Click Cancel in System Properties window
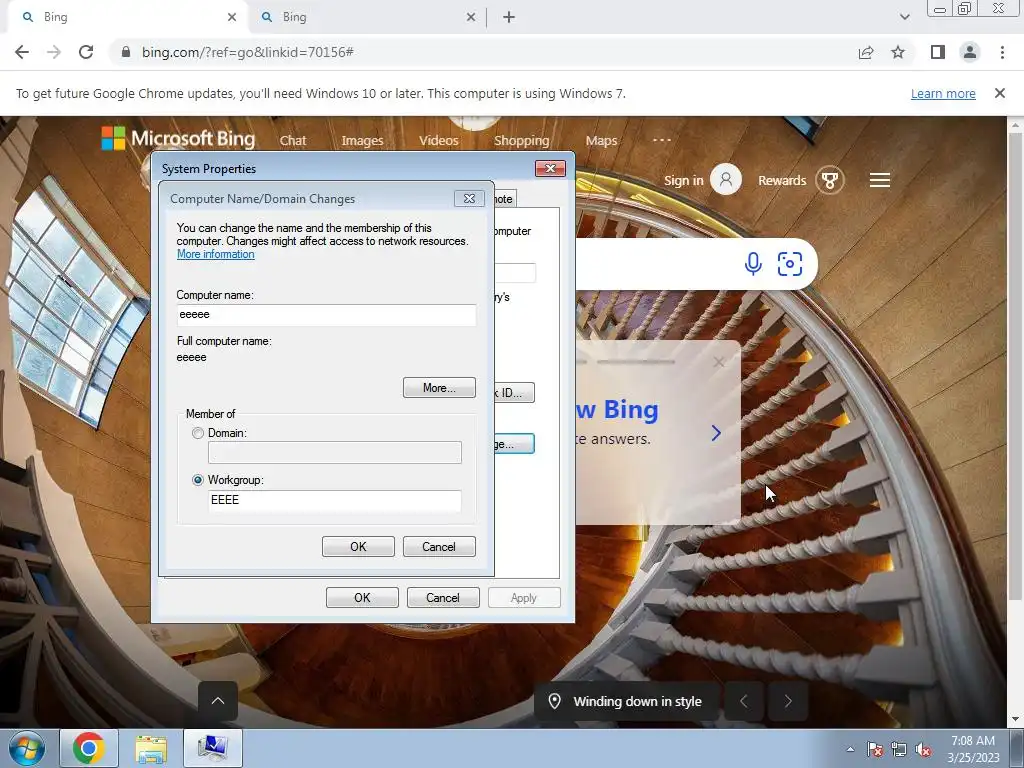 pyautogui.click(x=443, y=598)
